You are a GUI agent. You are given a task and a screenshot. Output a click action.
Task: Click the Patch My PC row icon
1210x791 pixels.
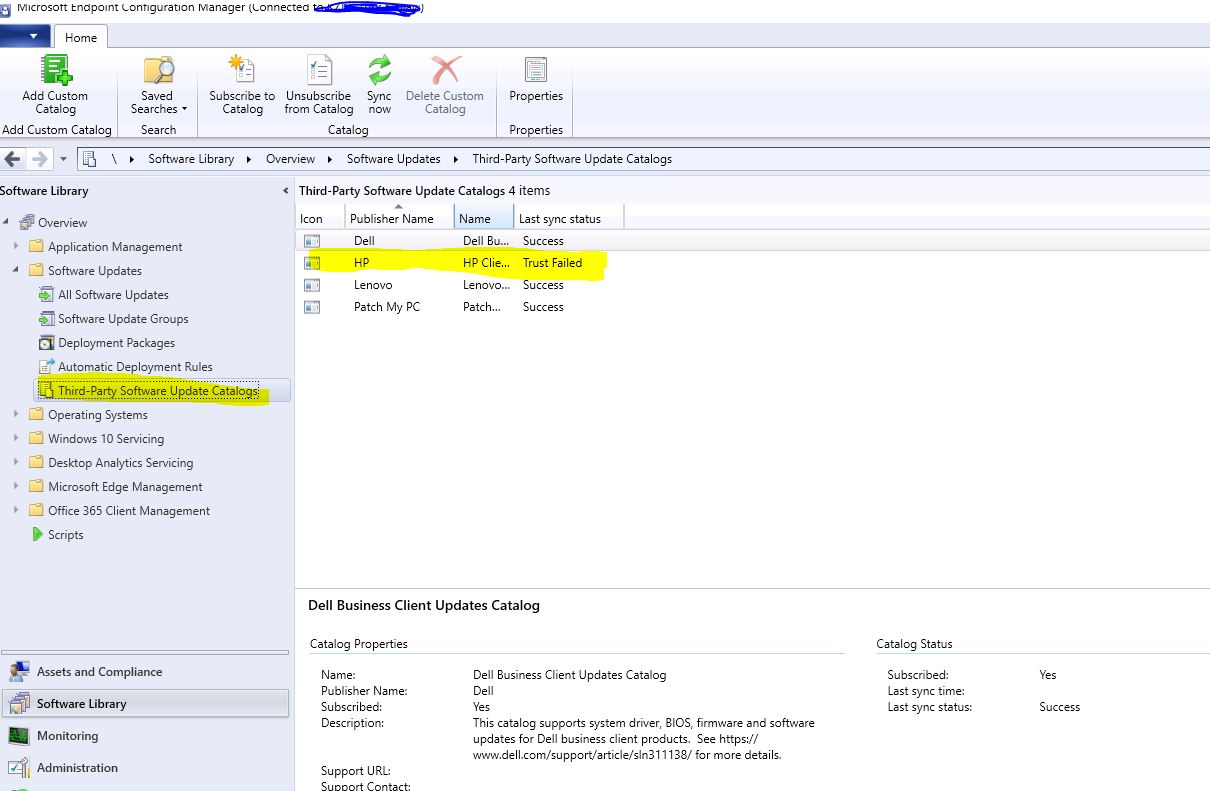pos(312,307)
